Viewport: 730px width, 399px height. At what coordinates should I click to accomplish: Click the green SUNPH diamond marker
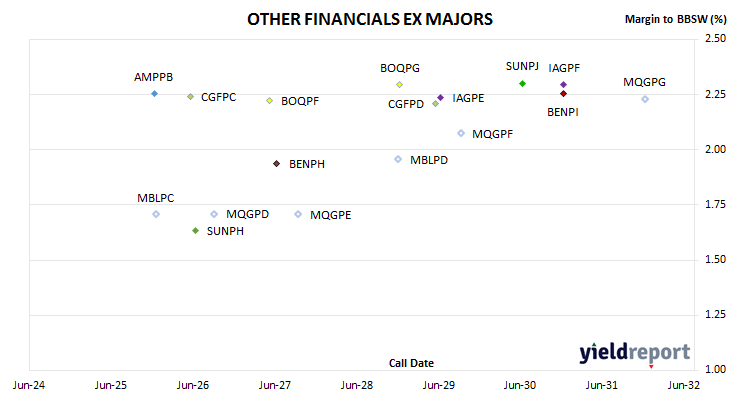196,230
